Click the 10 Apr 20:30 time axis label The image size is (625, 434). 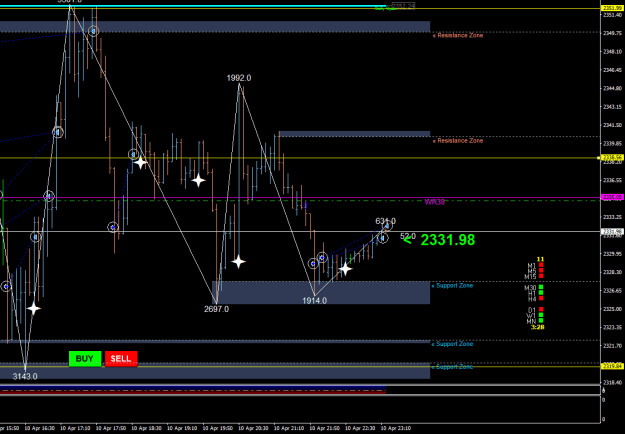pos(253,428)
